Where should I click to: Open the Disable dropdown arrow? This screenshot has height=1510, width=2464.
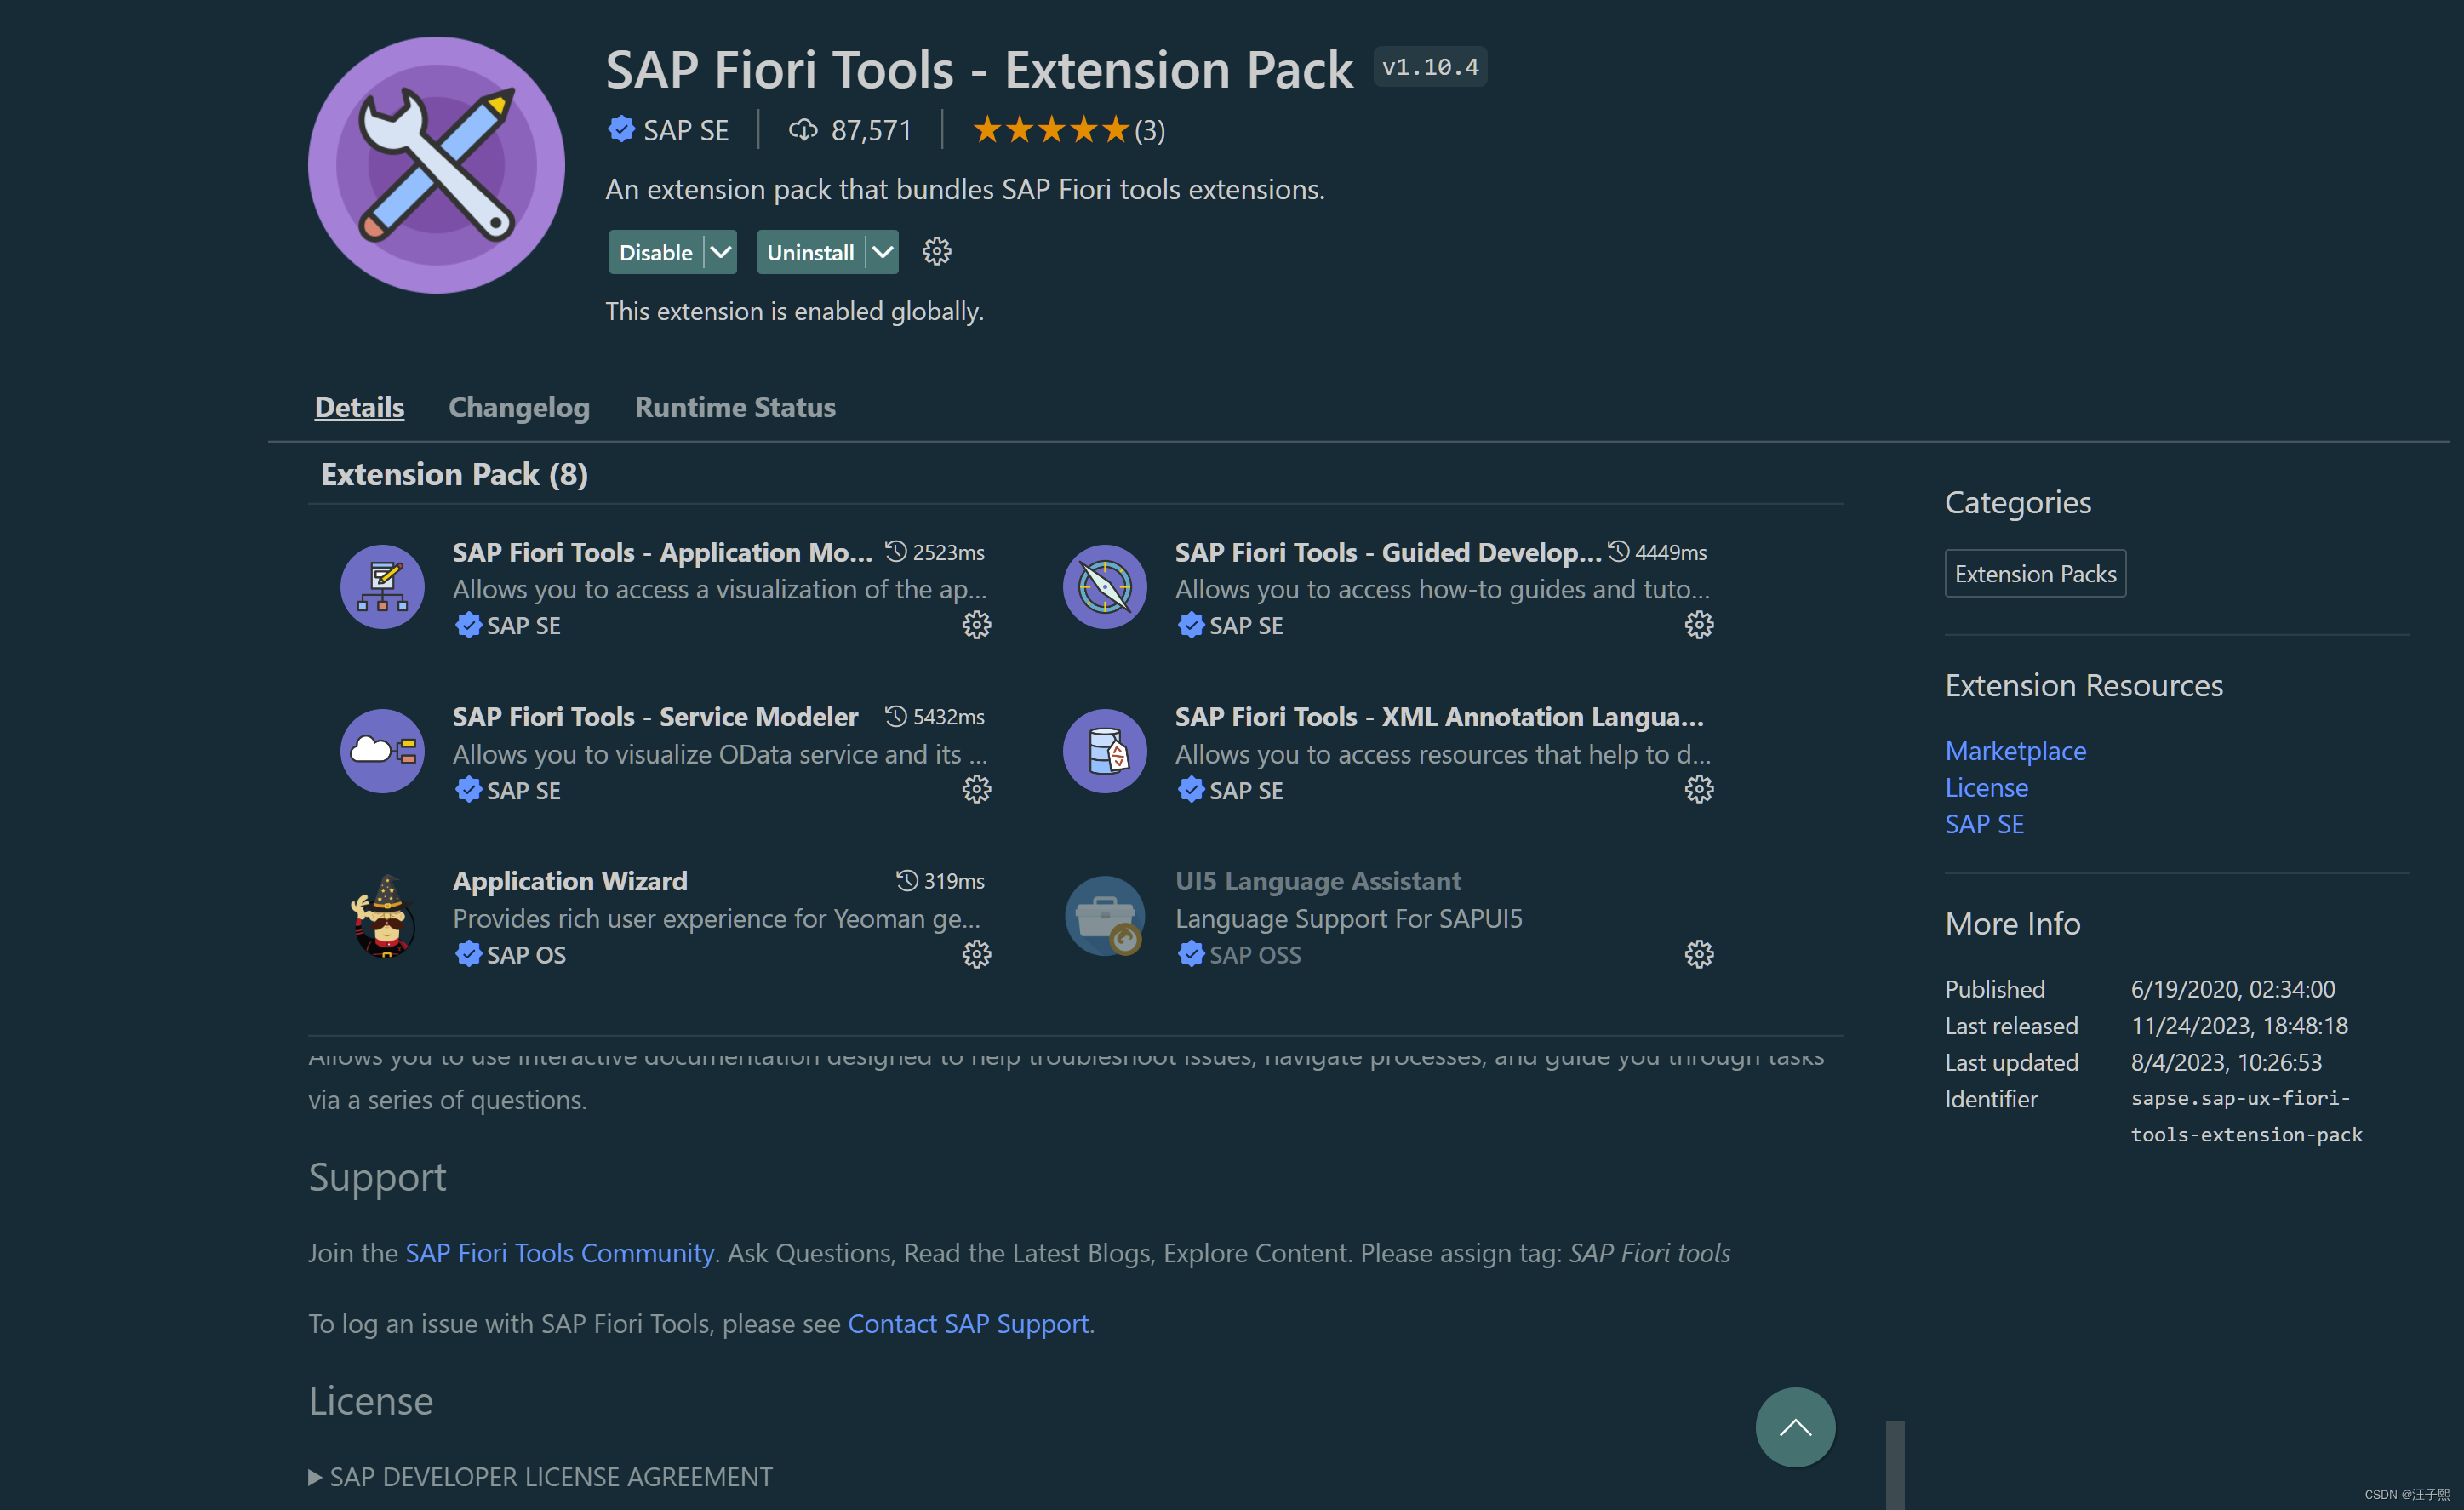tap(720, 252)
